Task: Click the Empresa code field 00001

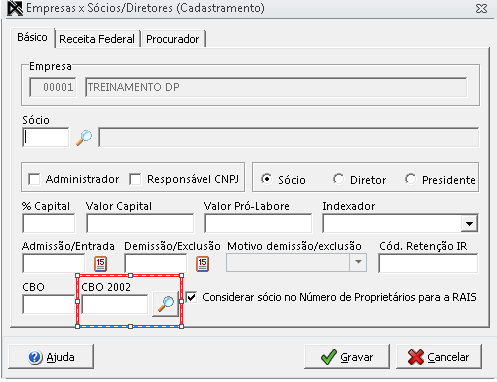Action: tap(53, 87)
